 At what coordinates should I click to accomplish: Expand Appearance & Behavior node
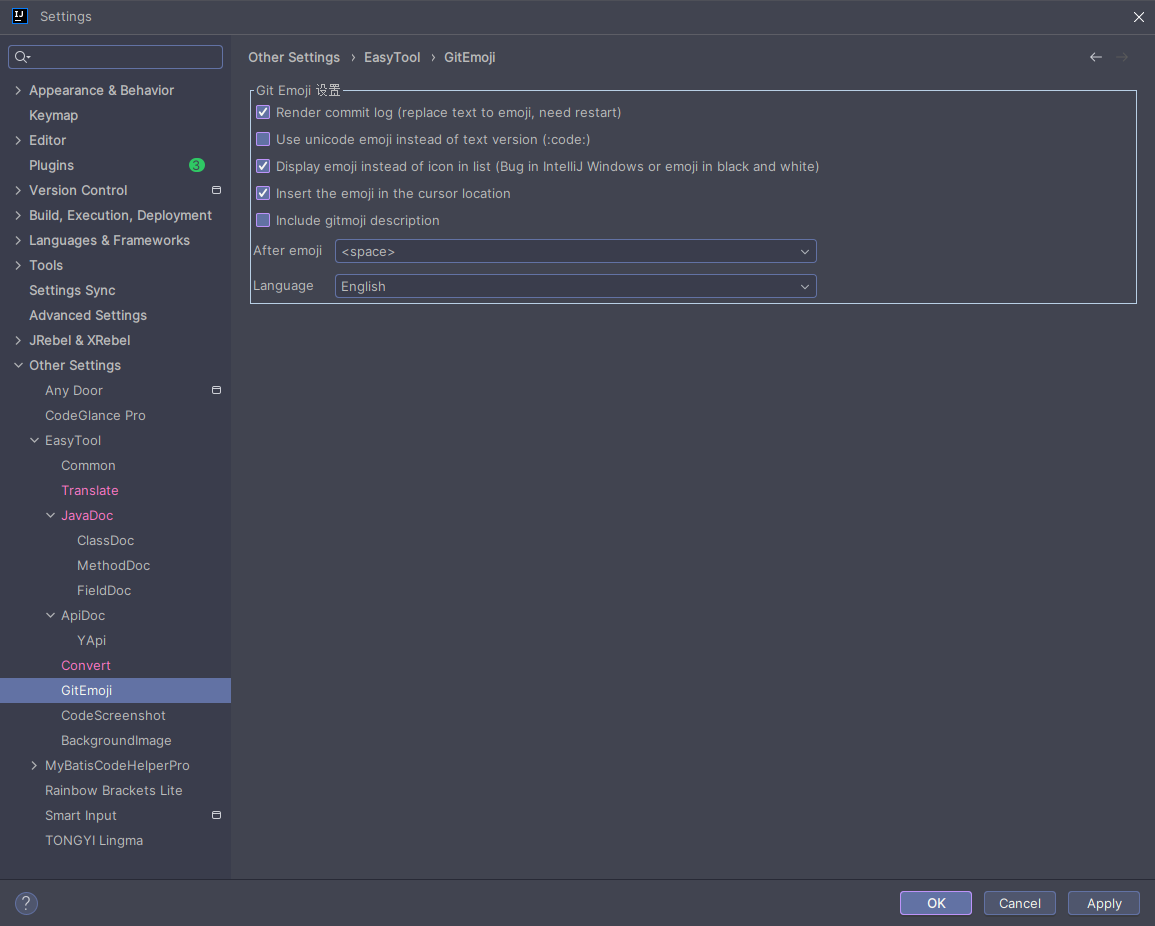(18, 90)
